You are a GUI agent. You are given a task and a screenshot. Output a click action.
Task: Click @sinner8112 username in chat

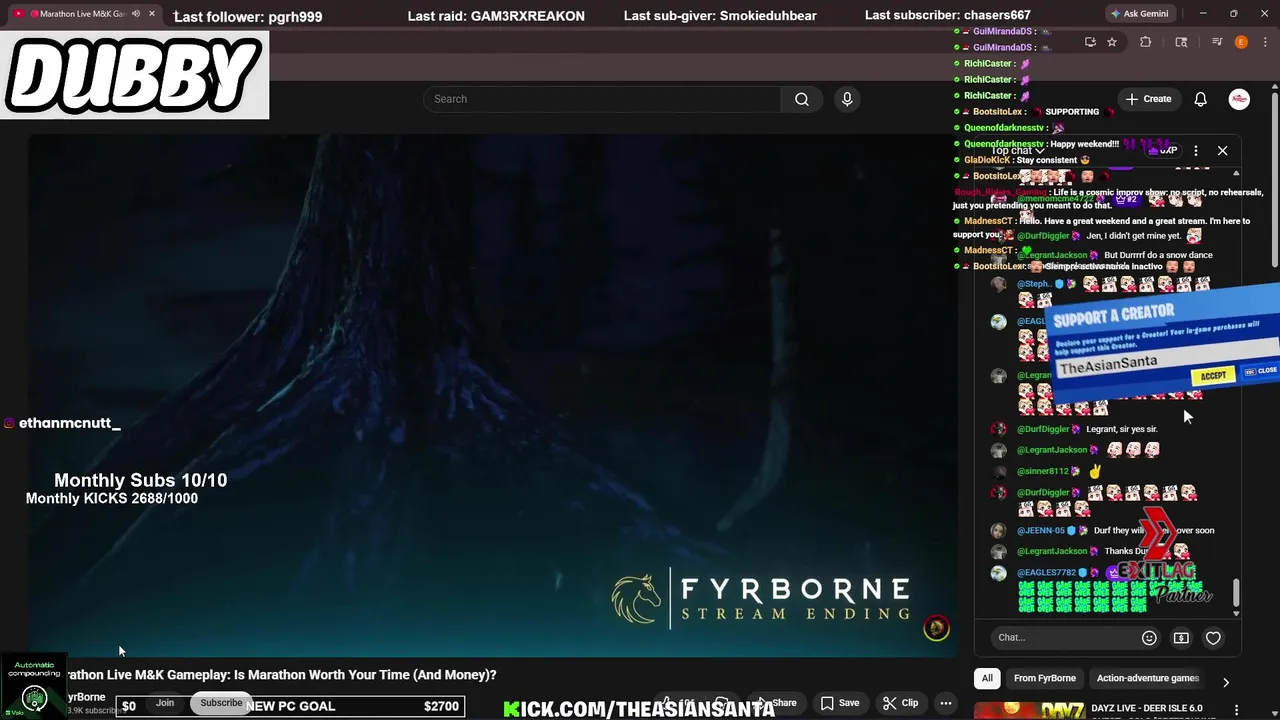[1043, 471]
